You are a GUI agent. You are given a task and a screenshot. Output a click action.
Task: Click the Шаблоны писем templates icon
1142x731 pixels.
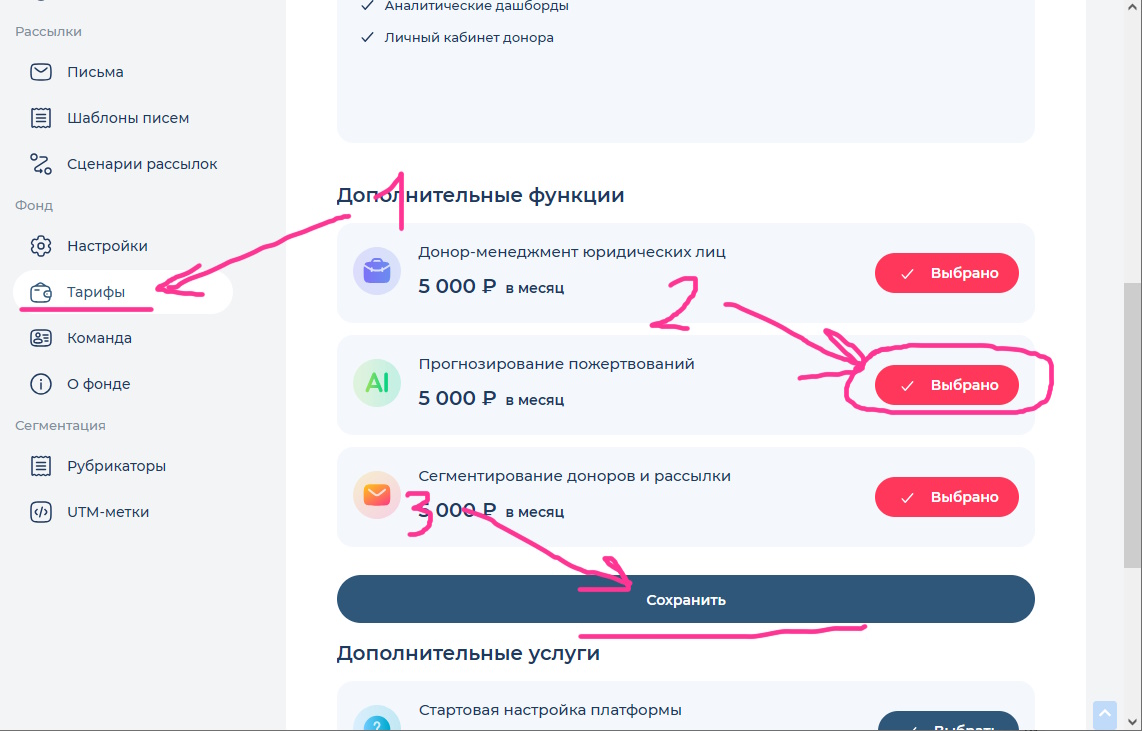40,117
